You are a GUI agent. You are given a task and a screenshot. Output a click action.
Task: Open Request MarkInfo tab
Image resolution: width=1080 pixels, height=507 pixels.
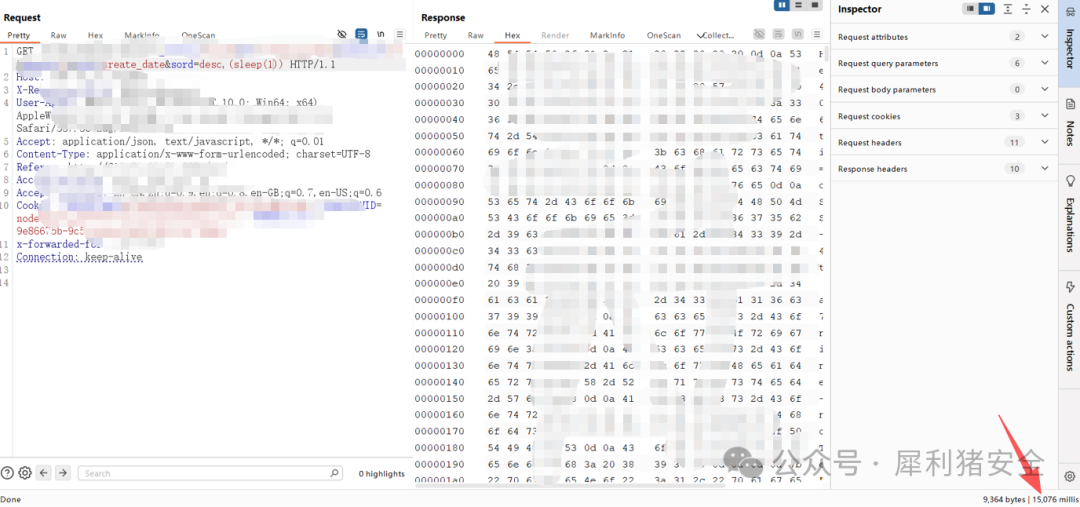pos(142,35)
